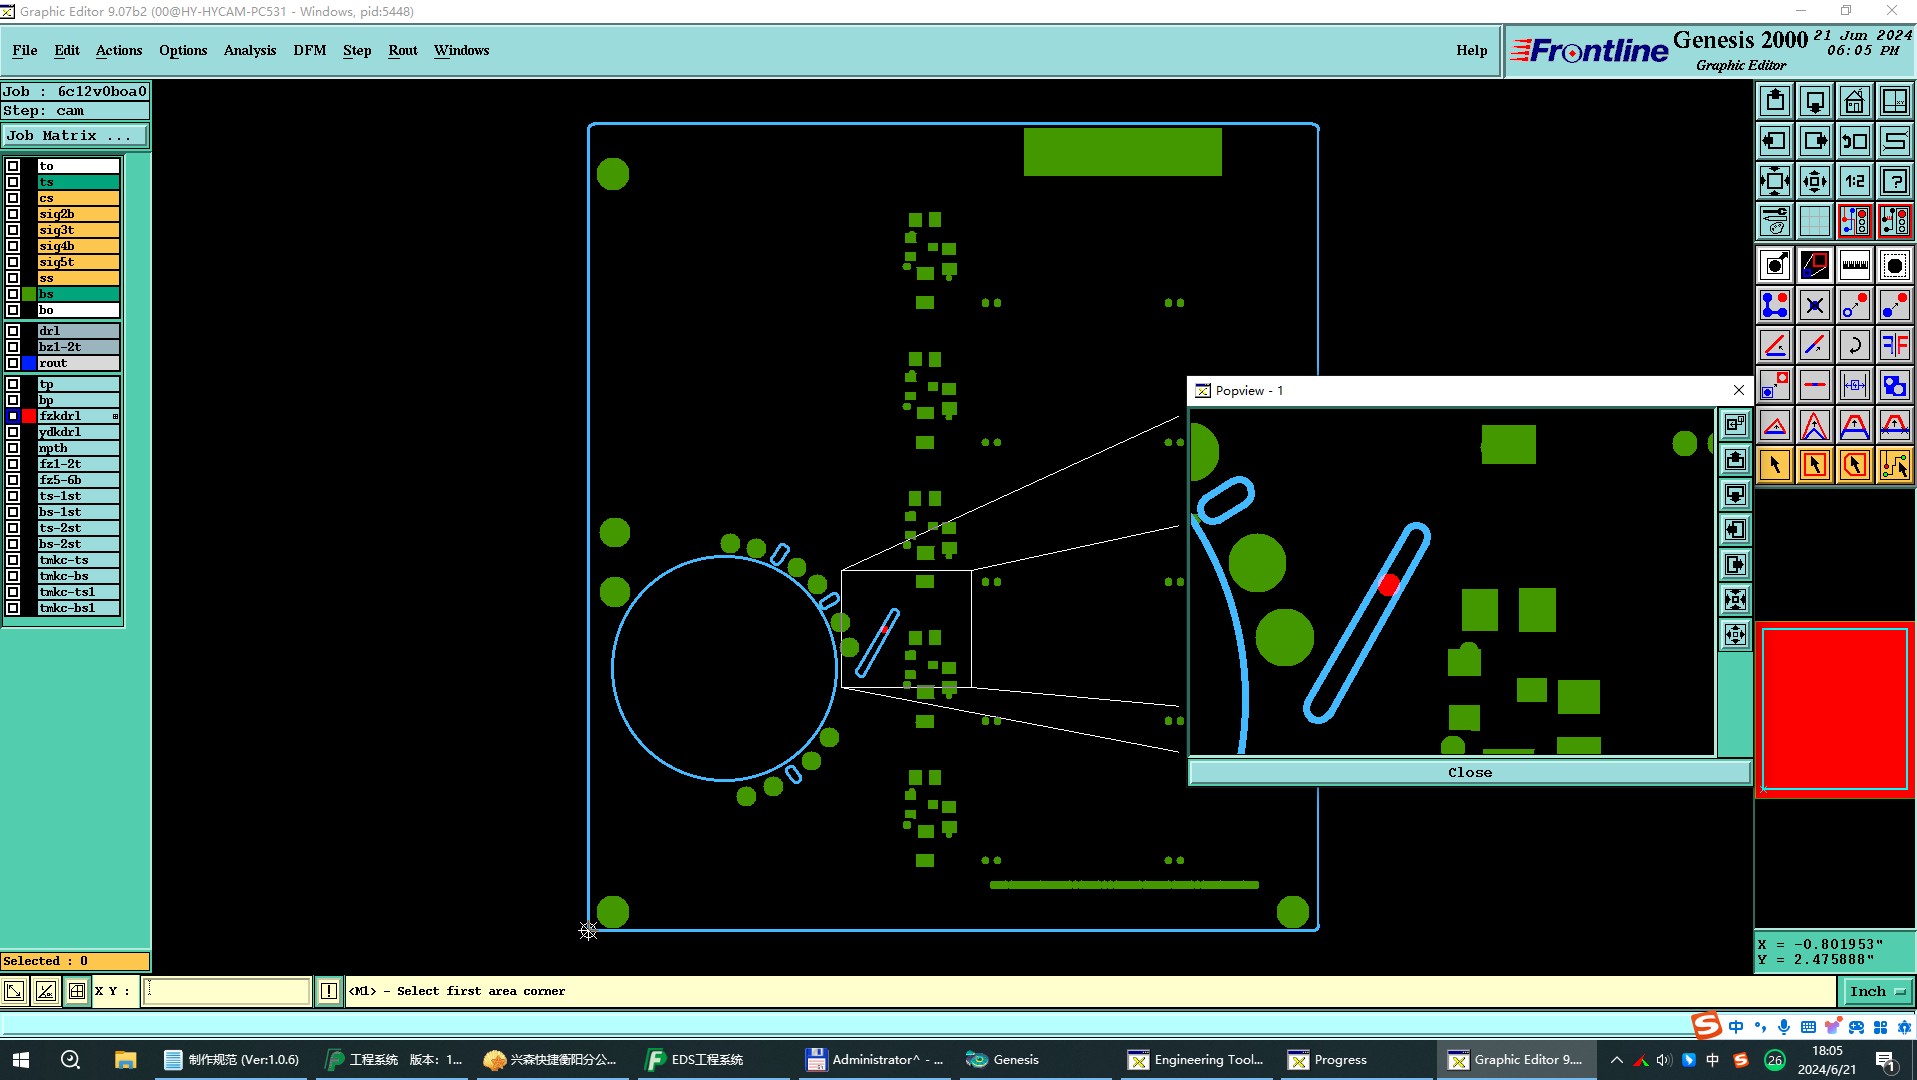Open the Options menu
The height and width of the screenshot is (1080, 1917).
[183, 50]
